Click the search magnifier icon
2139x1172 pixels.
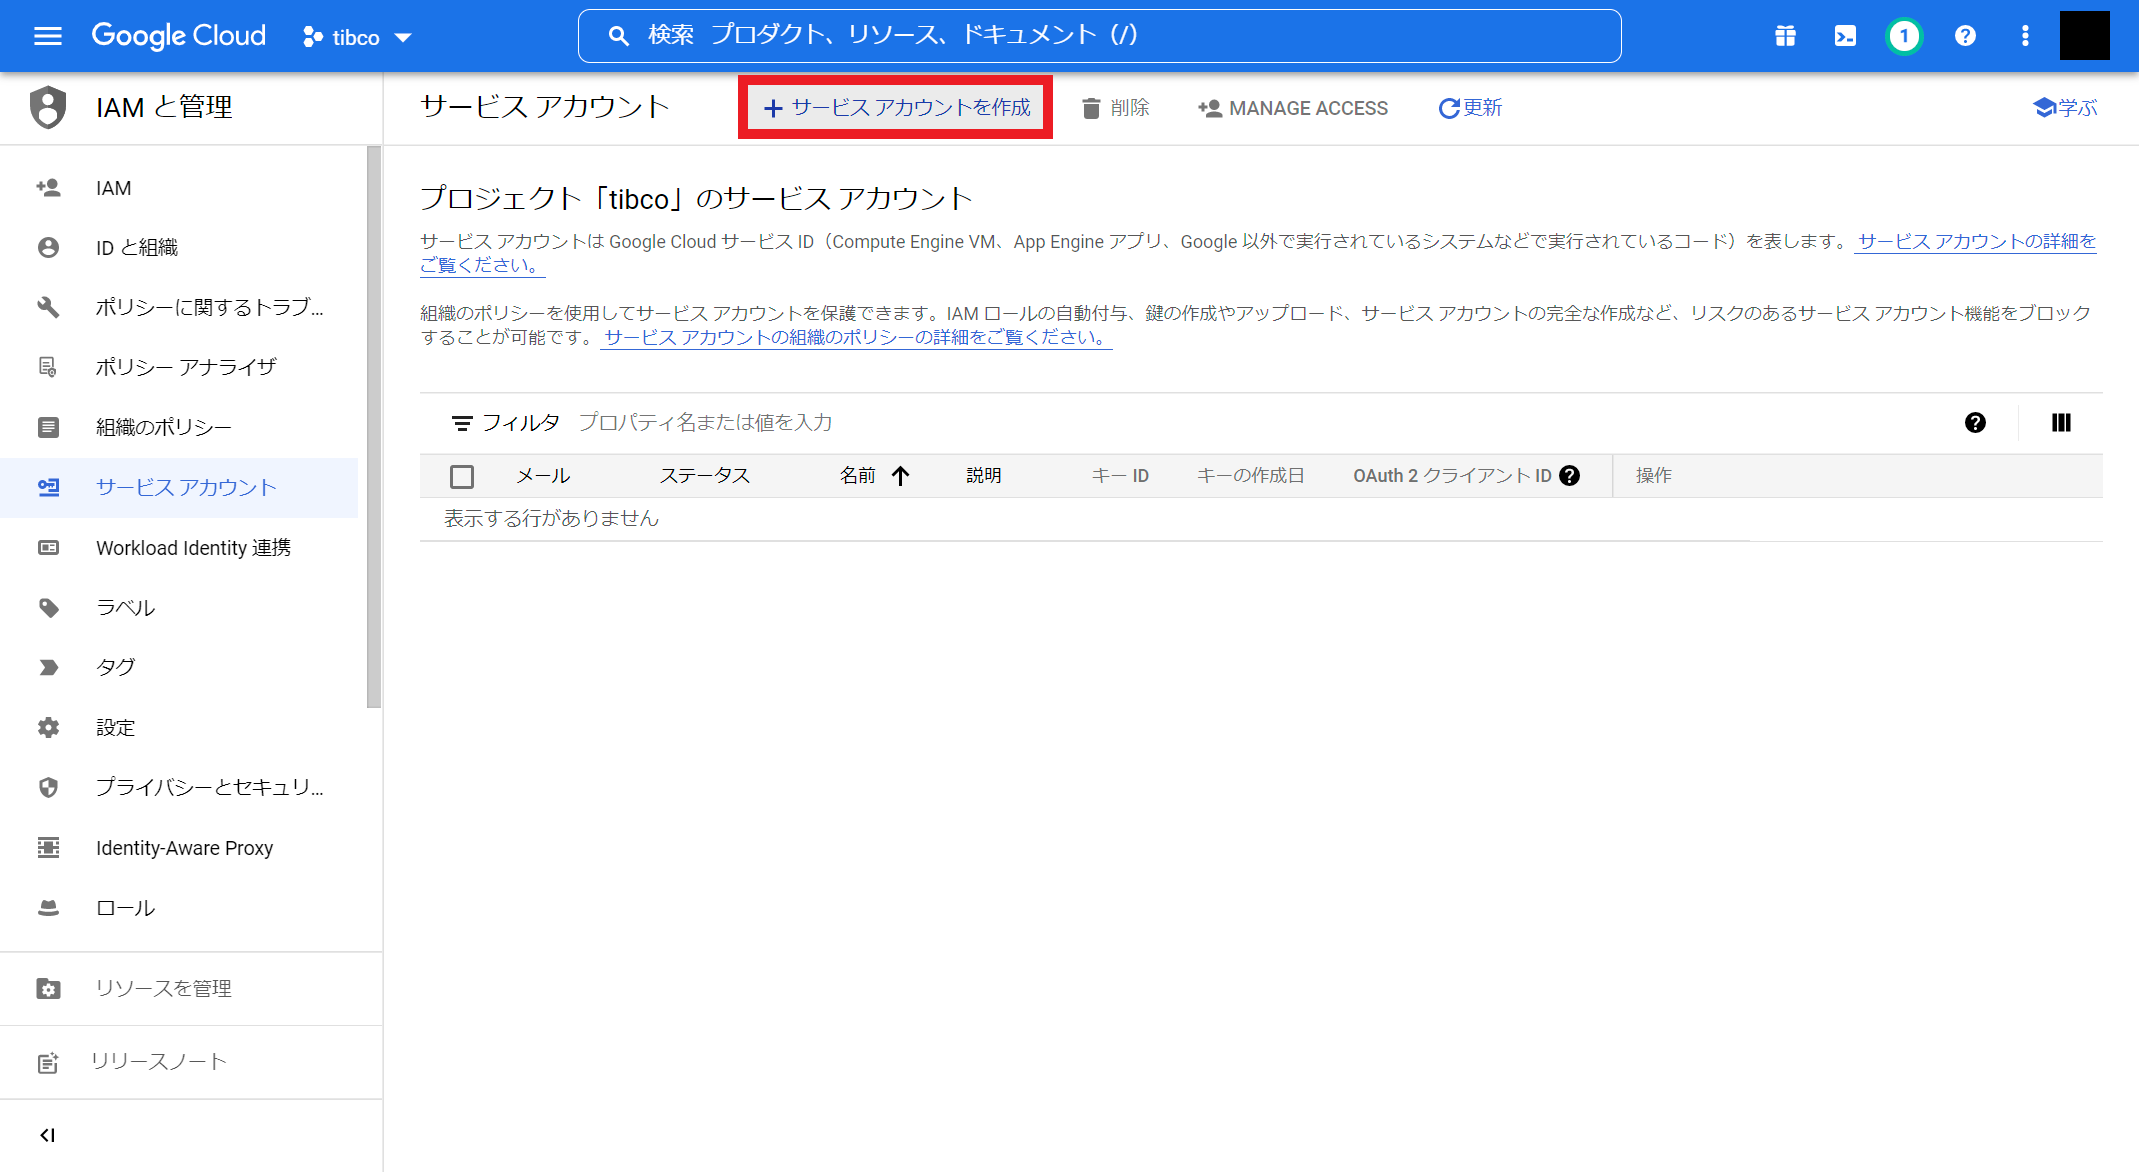(619, 36)
